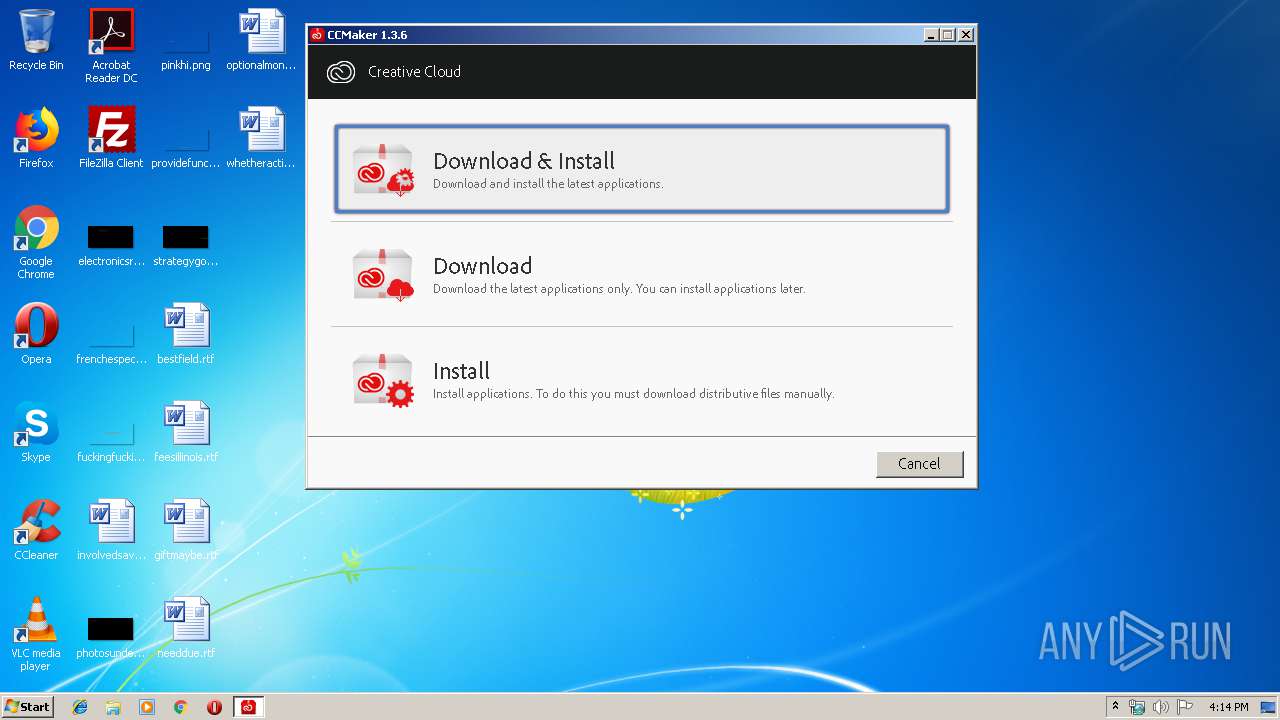Minimize the CCMaker window
The width and height of the screenshot is (1280, 720).
pyautogui.click(x=931, y=34)
